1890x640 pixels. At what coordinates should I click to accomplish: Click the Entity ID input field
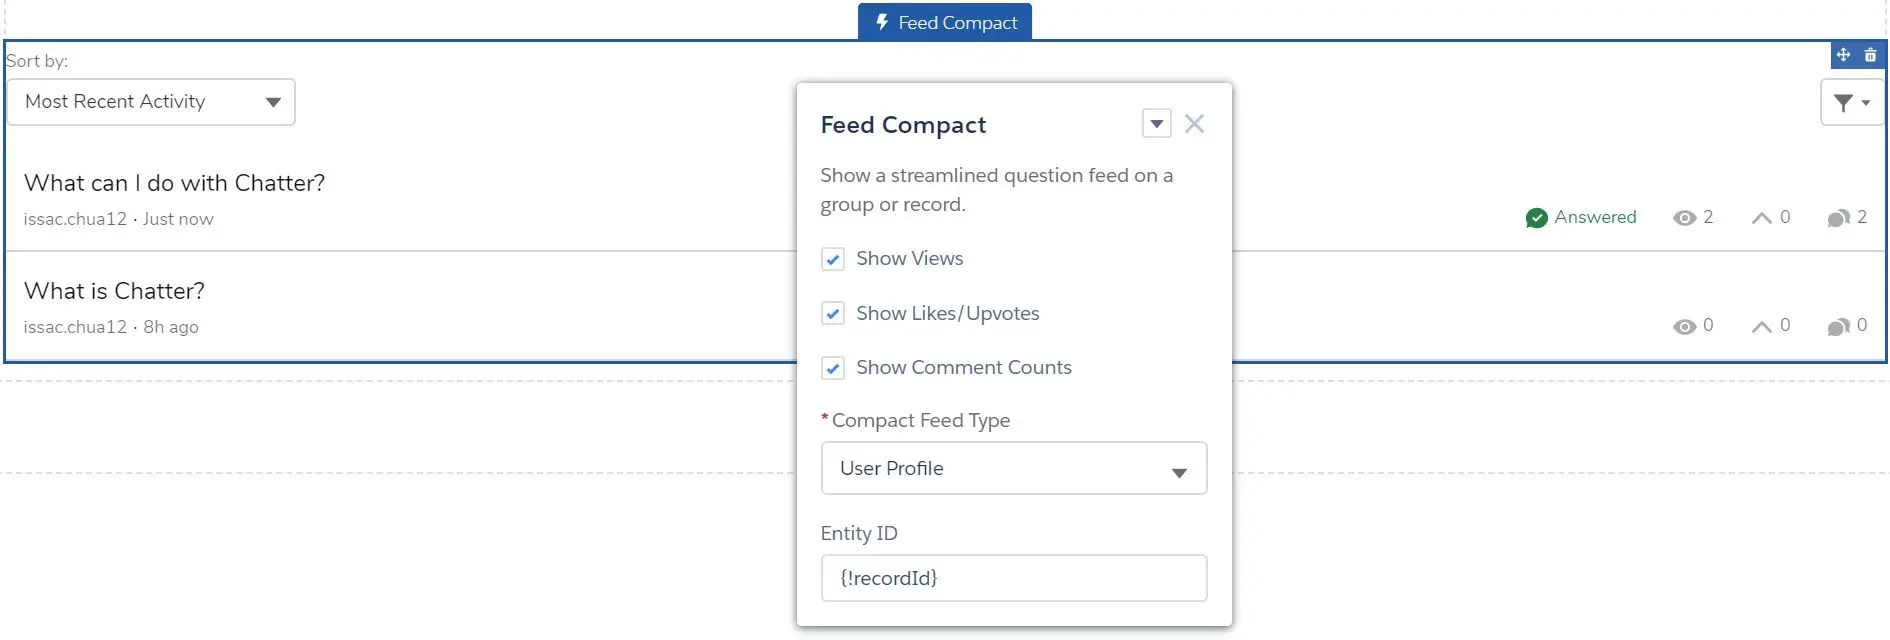[x=1014, y=578]
